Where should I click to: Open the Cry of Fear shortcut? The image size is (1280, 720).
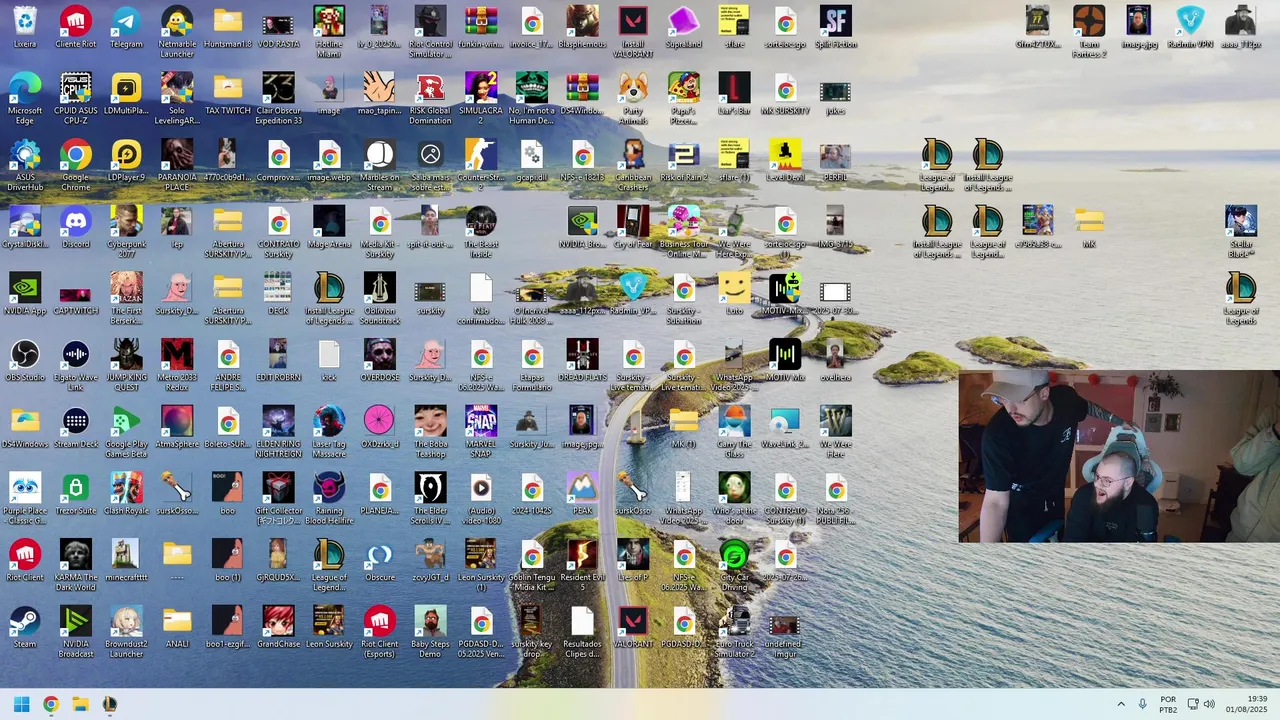(x=633, y=228)
